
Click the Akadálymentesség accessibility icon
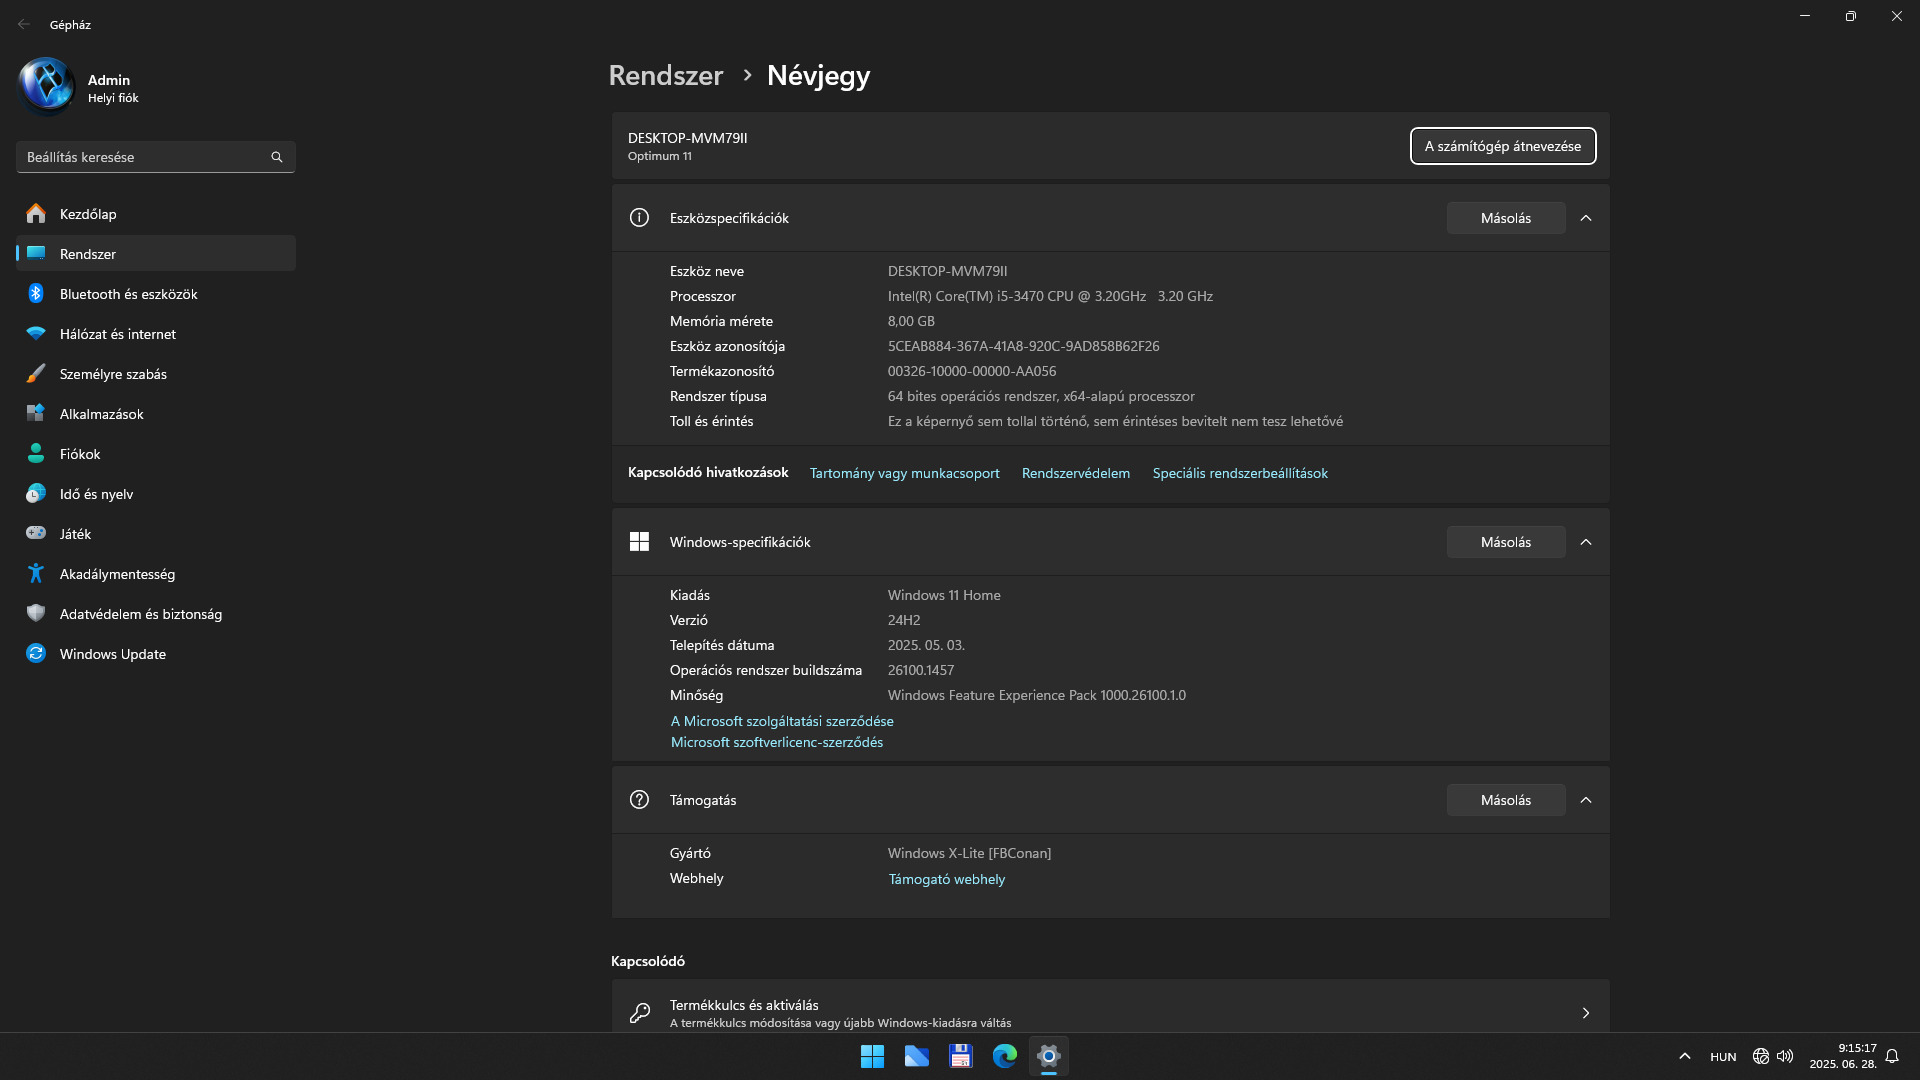(x=36, y=574)
